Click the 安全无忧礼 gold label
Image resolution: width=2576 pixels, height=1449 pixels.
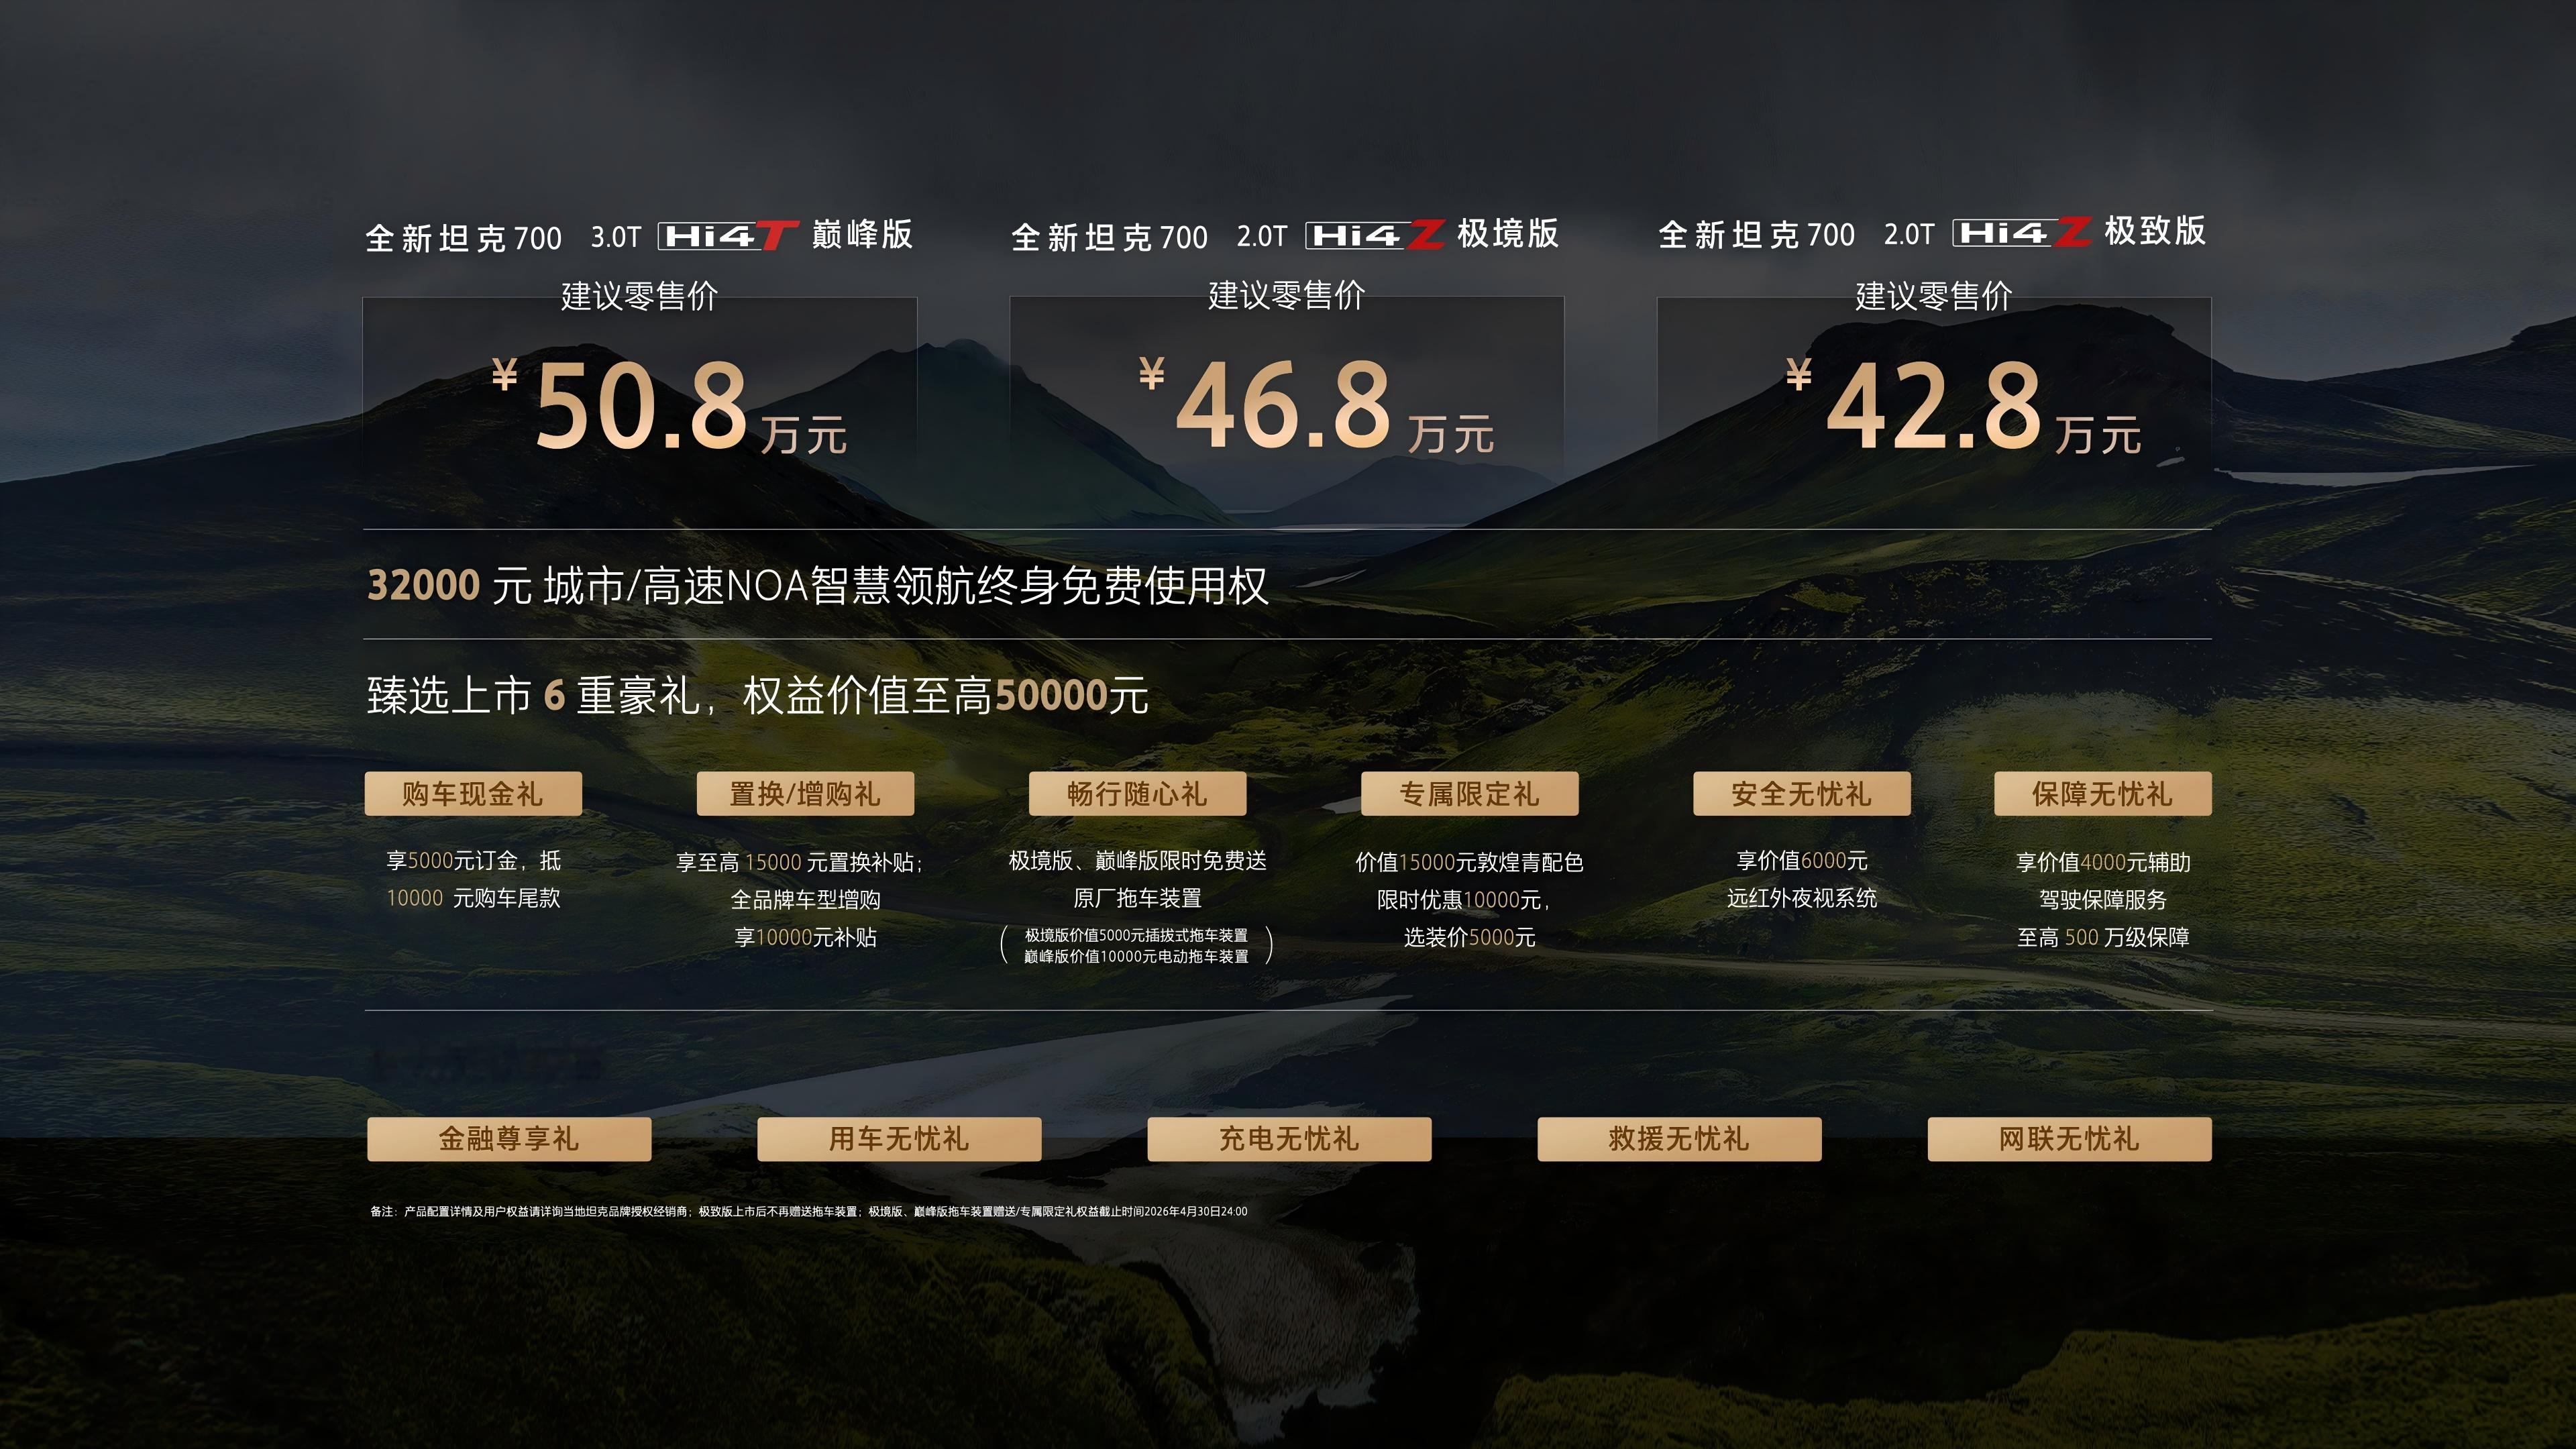coord(1801,794)
